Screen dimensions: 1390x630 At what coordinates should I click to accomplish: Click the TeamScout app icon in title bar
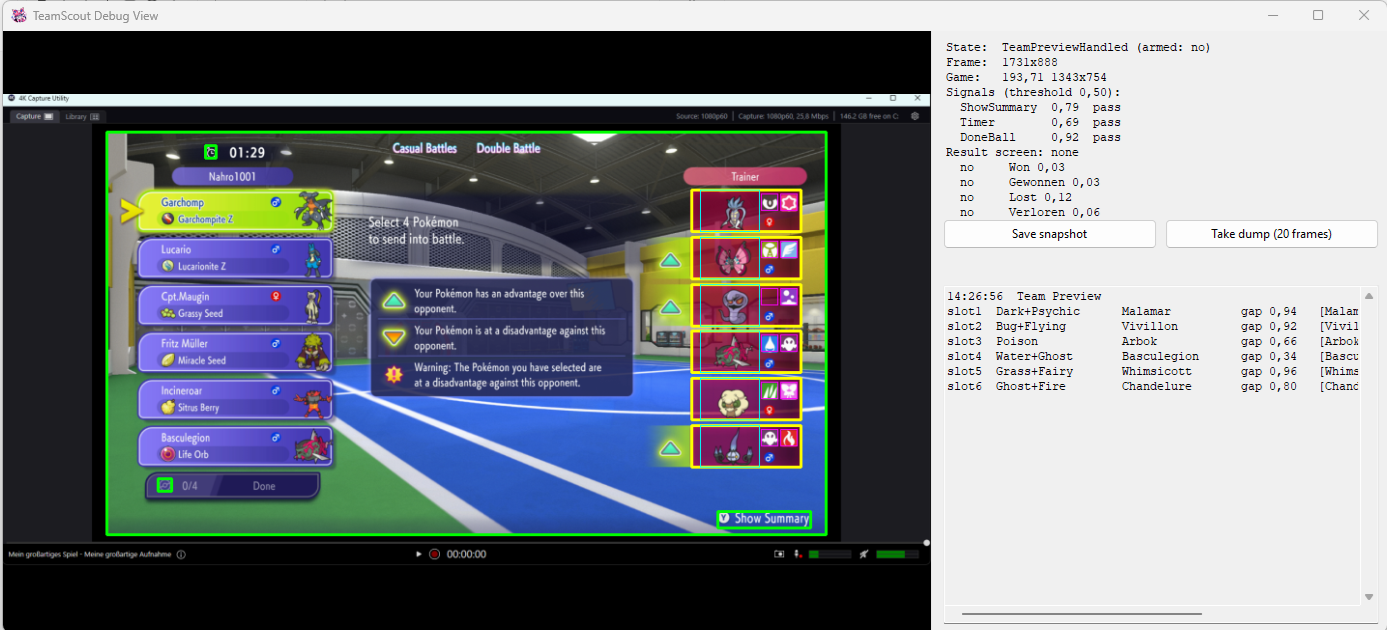tap(19, 15)
